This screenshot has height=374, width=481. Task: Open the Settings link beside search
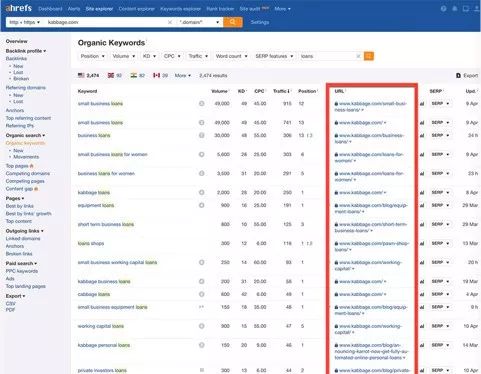click(260, 22)
